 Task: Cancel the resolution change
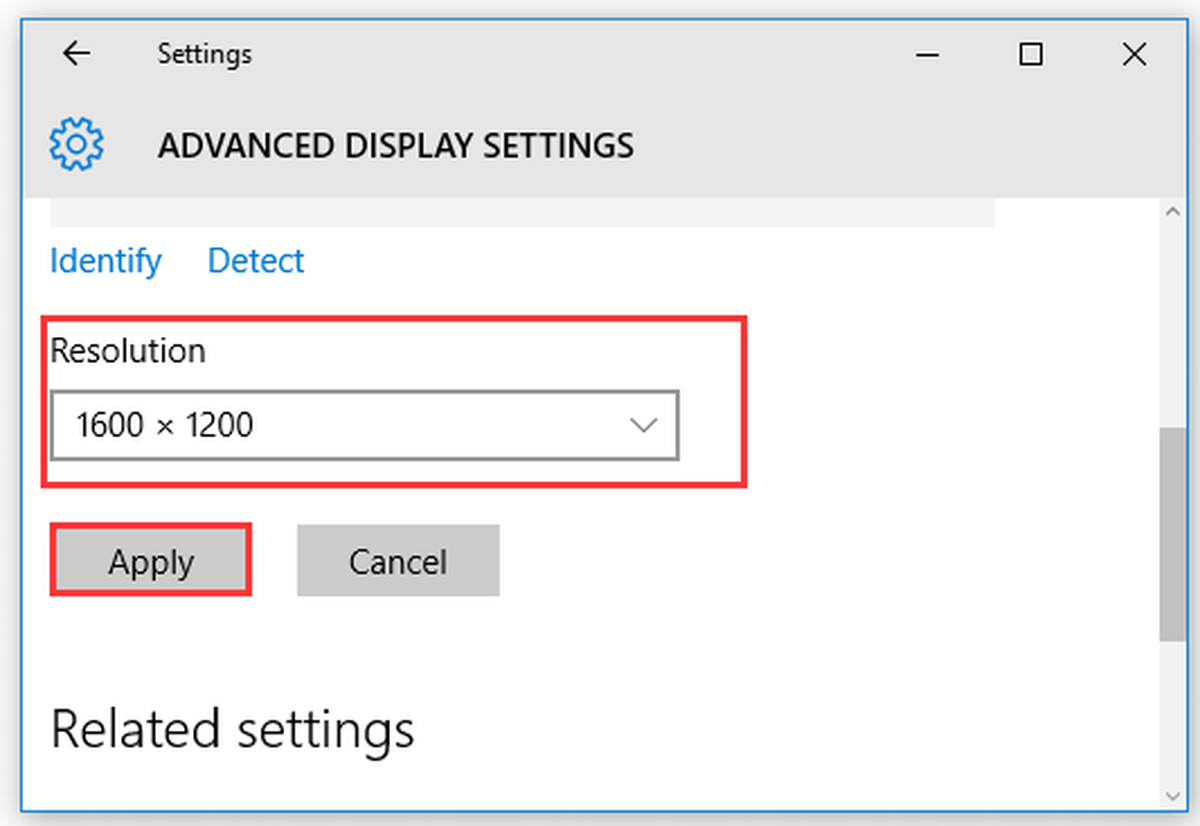(398, 561)
